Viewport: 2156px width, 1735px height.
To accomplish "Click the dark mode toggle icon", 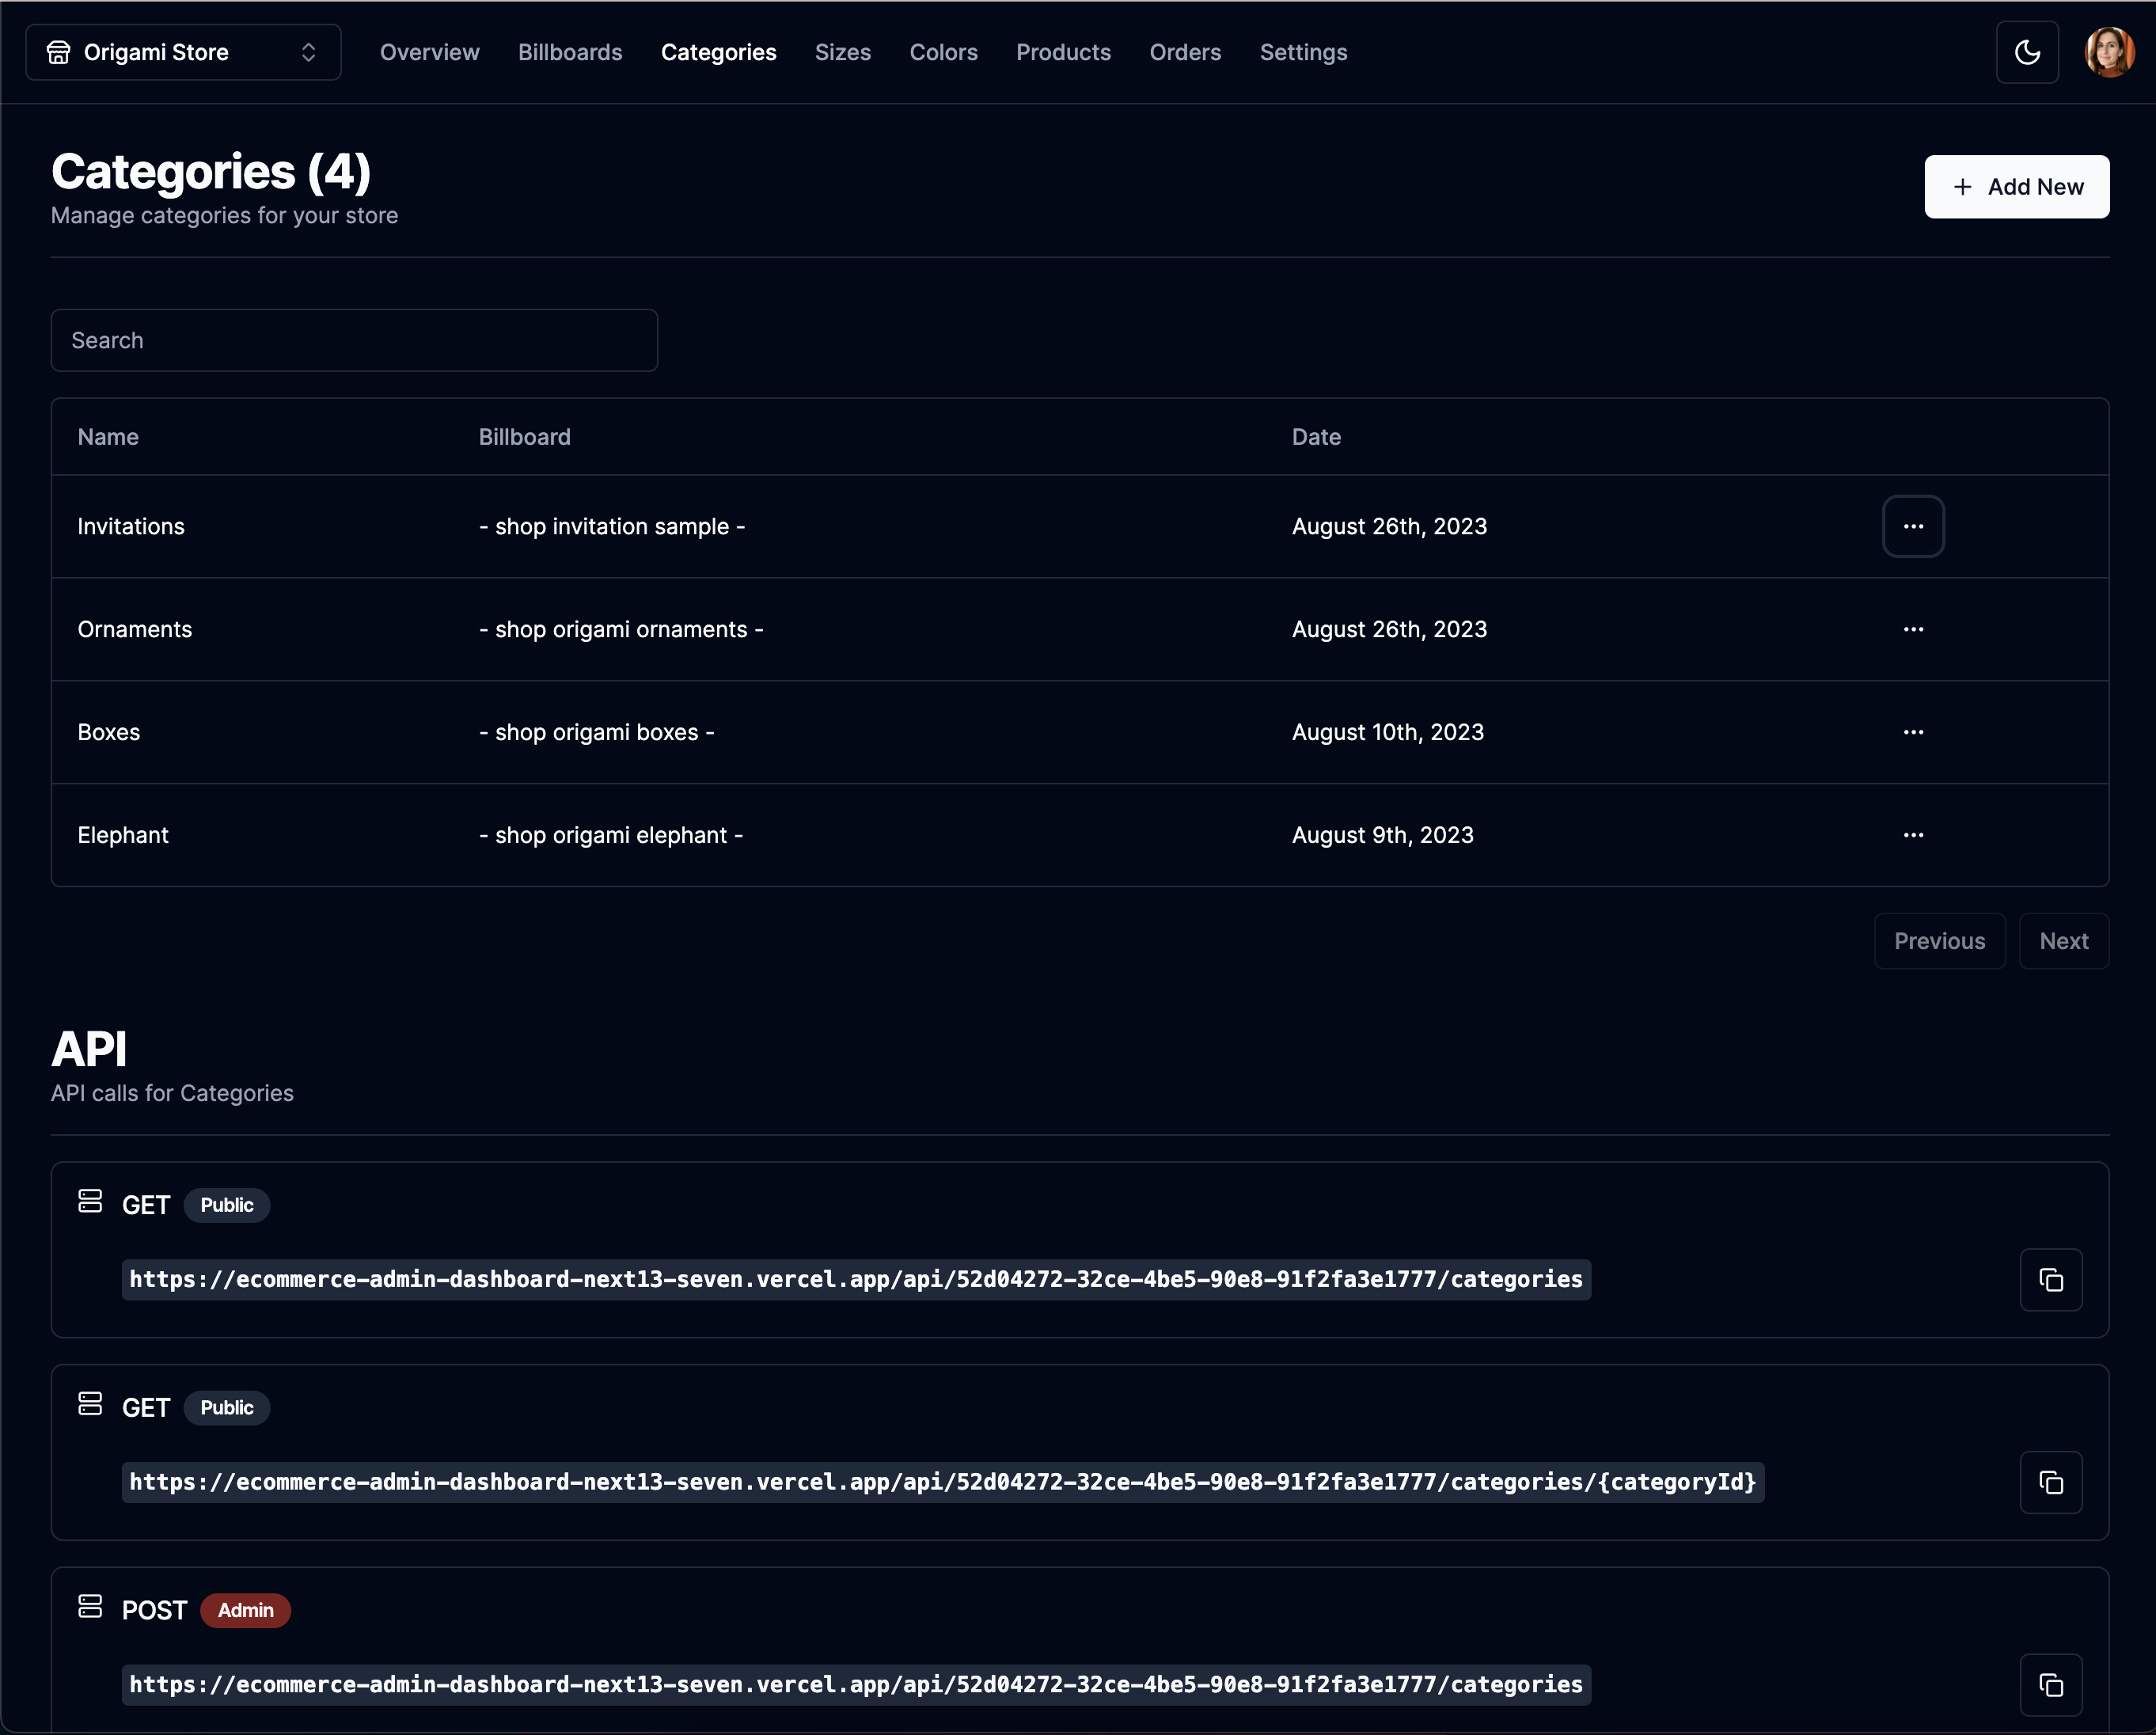I will pyautogui.click(x=2027, y=53).
